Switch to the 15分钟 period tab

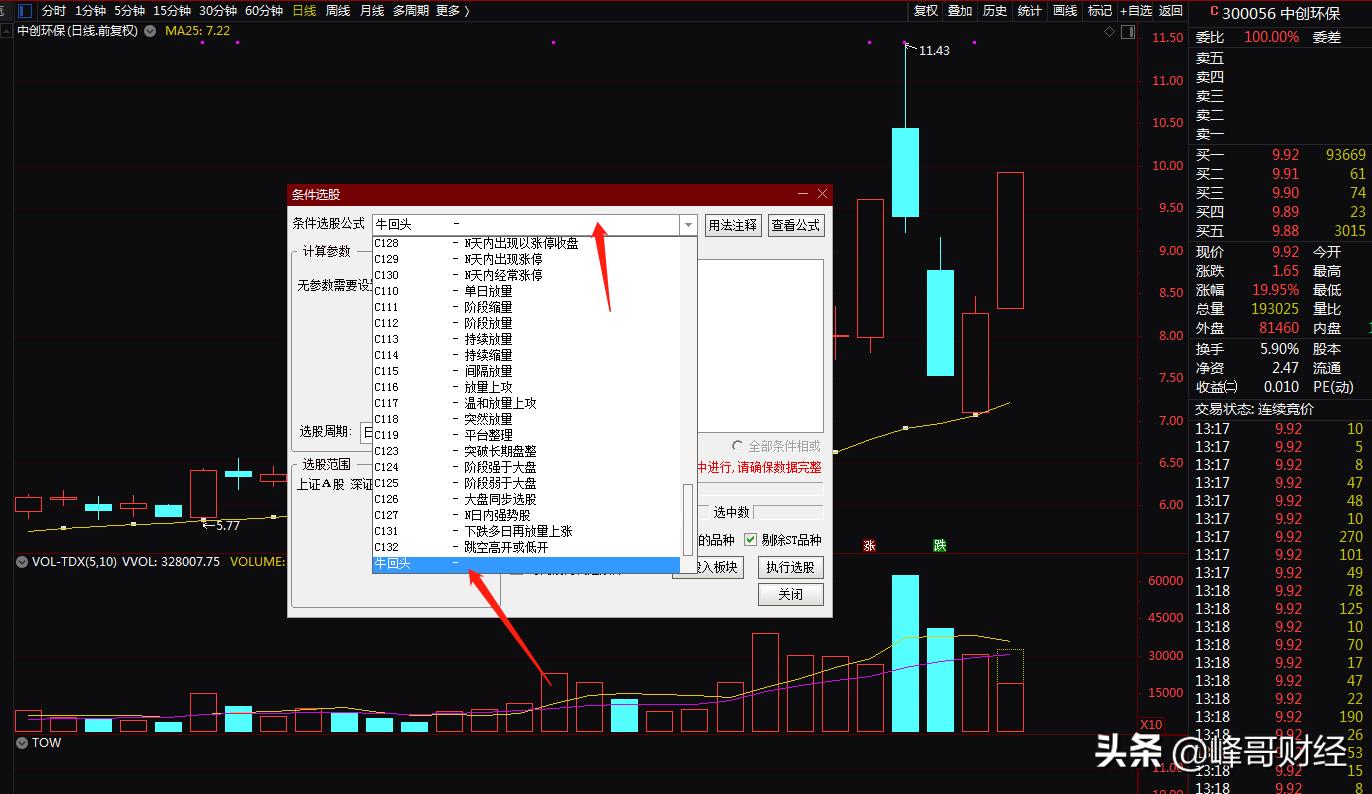[x=172, y=11]
